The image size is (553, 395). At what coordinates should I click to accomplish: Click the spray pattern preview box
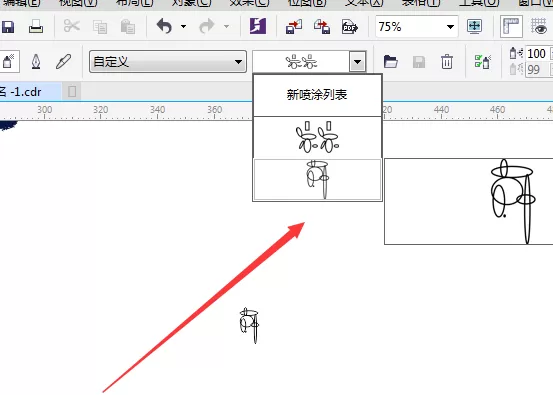coord(301,62)
